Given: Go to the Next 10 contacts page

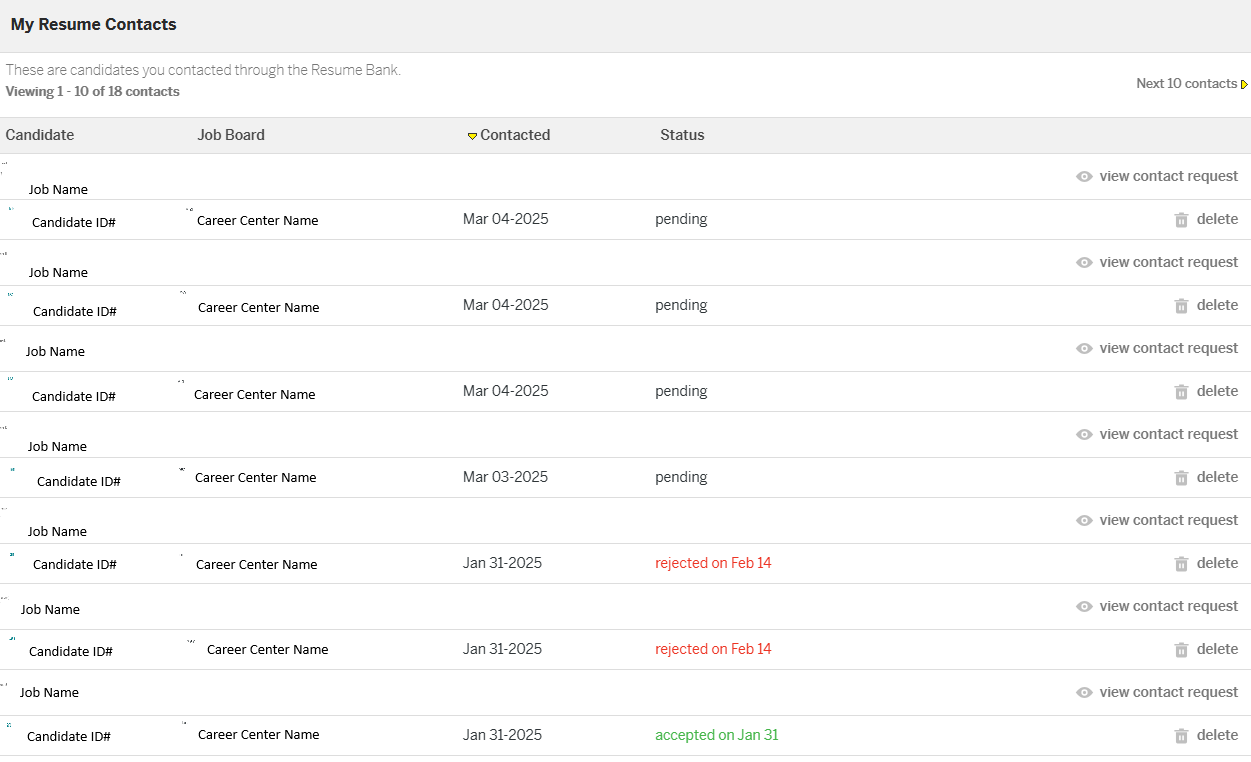Looking at the screenshot, I should pos(1186,84).
